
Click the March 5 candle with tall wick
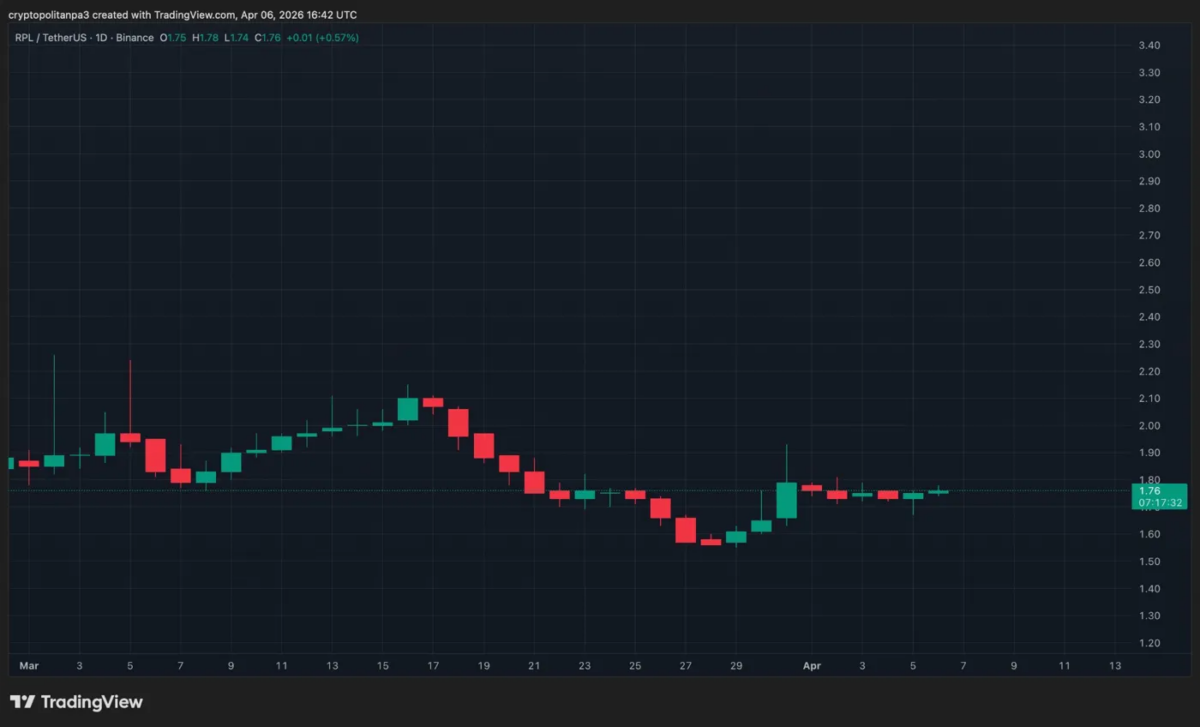[130, 437]
